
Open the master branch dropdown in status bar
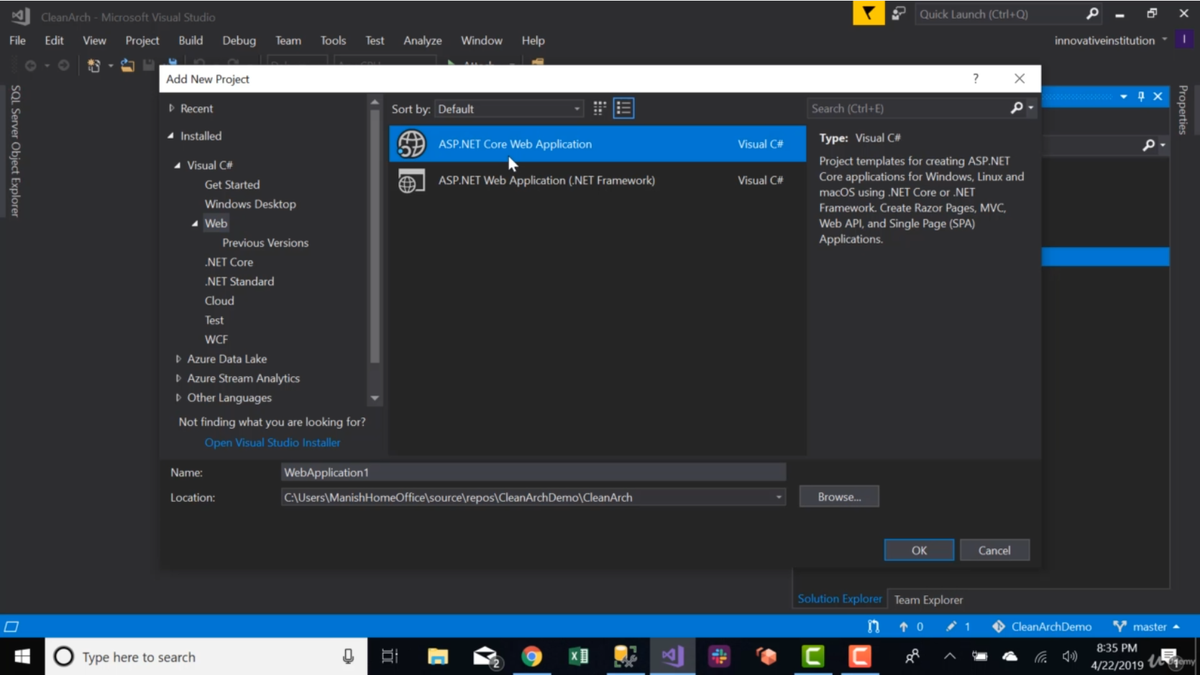(x=1147, y=627)
